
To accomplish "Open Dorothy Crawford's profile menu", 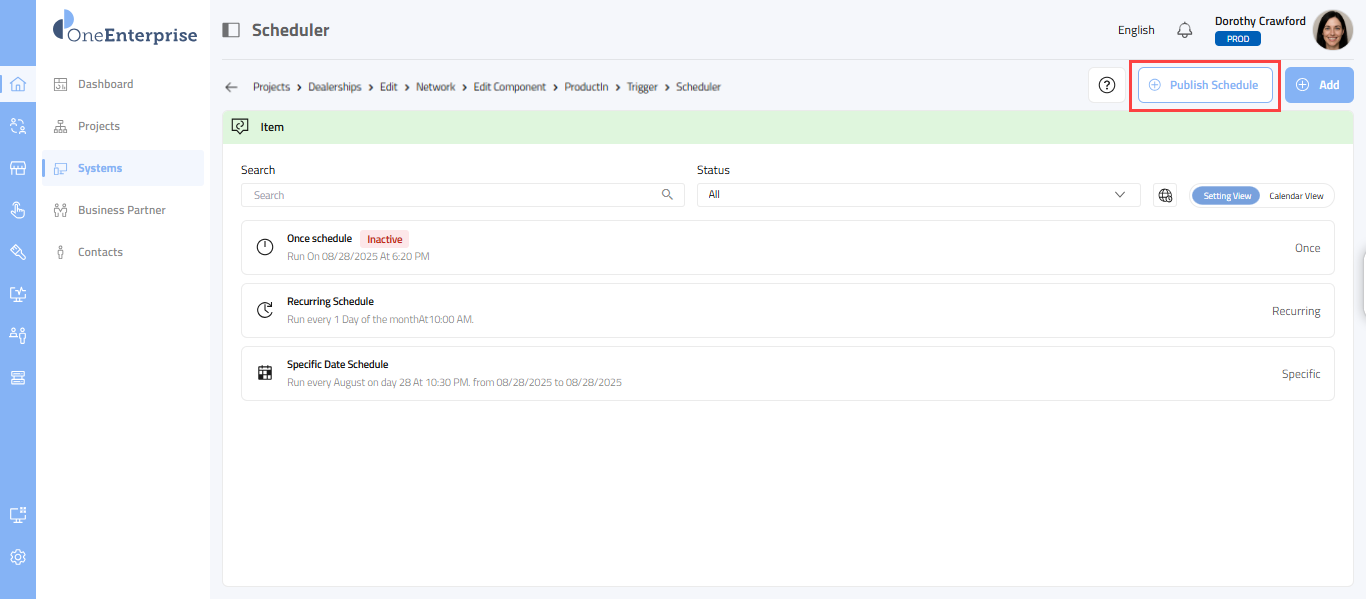I will (x=1332, y=30).
